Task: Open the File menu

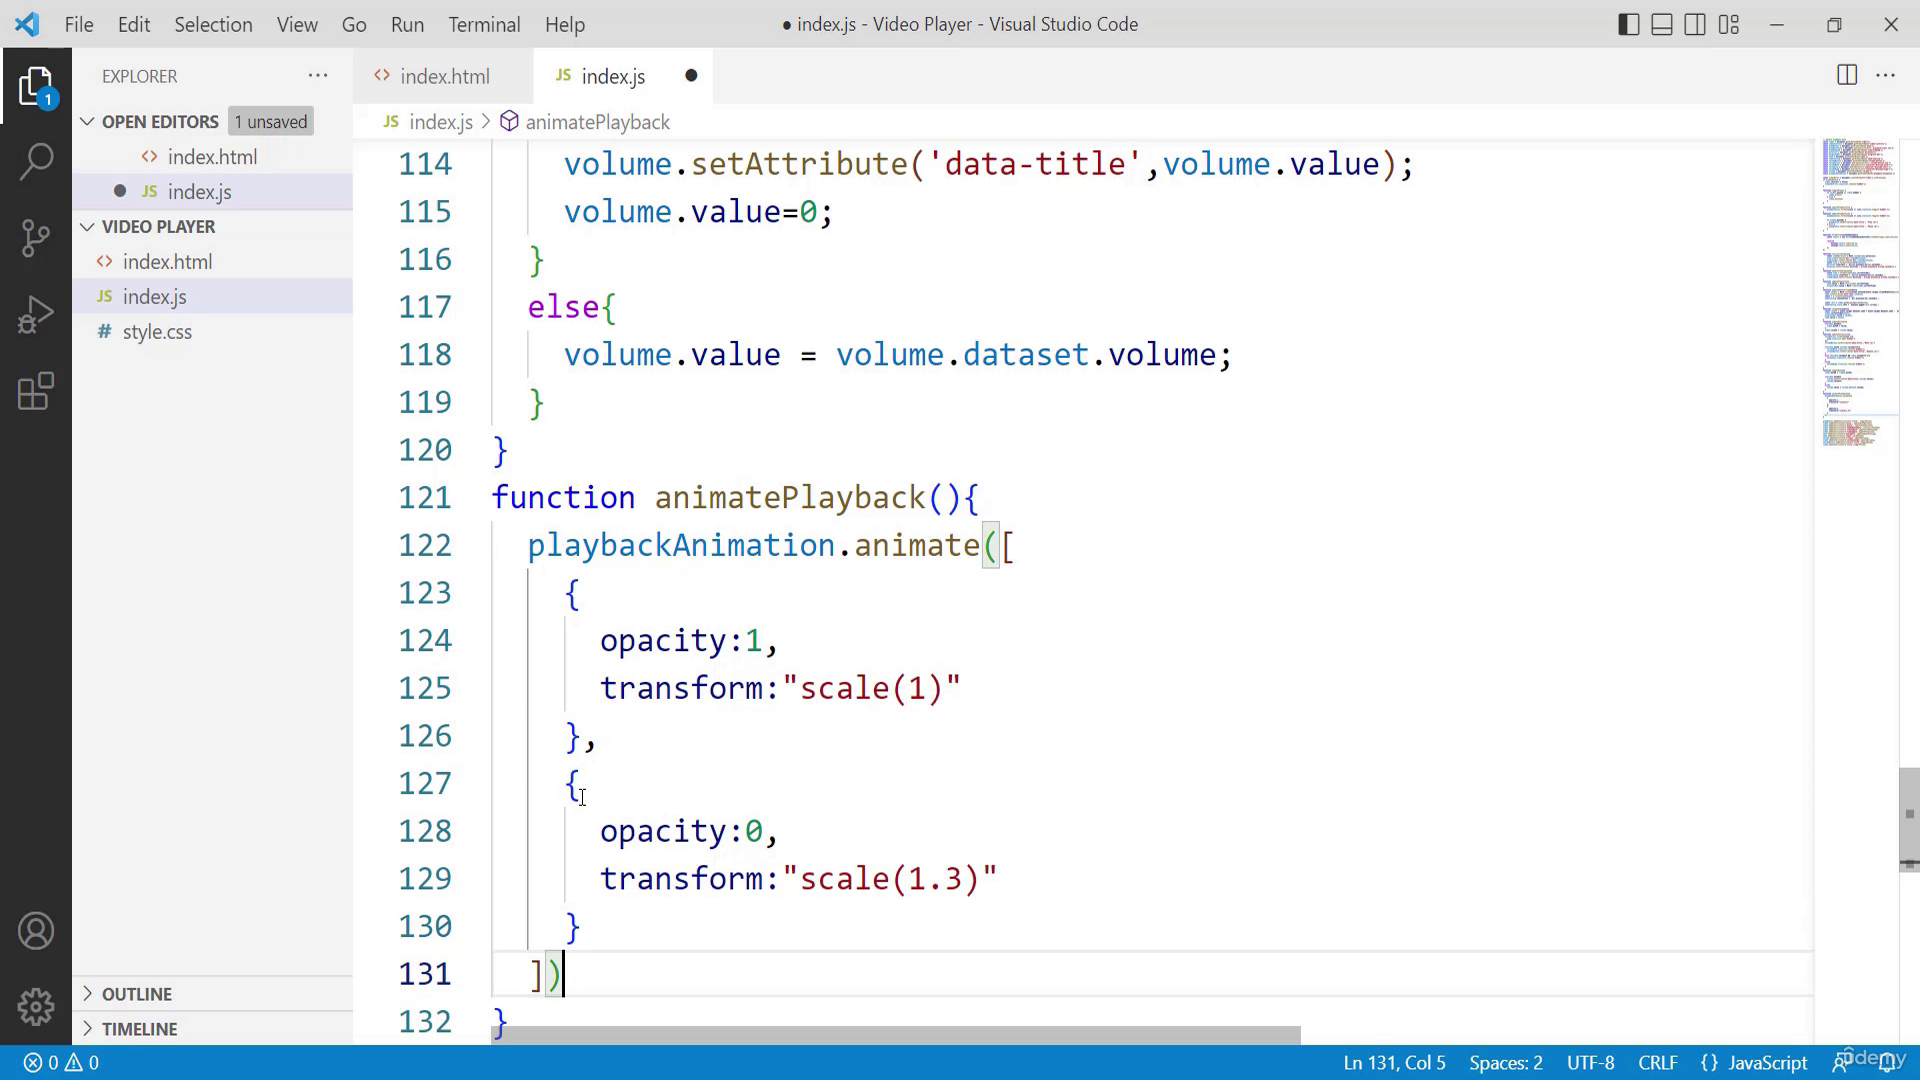Action: point(79,24)
